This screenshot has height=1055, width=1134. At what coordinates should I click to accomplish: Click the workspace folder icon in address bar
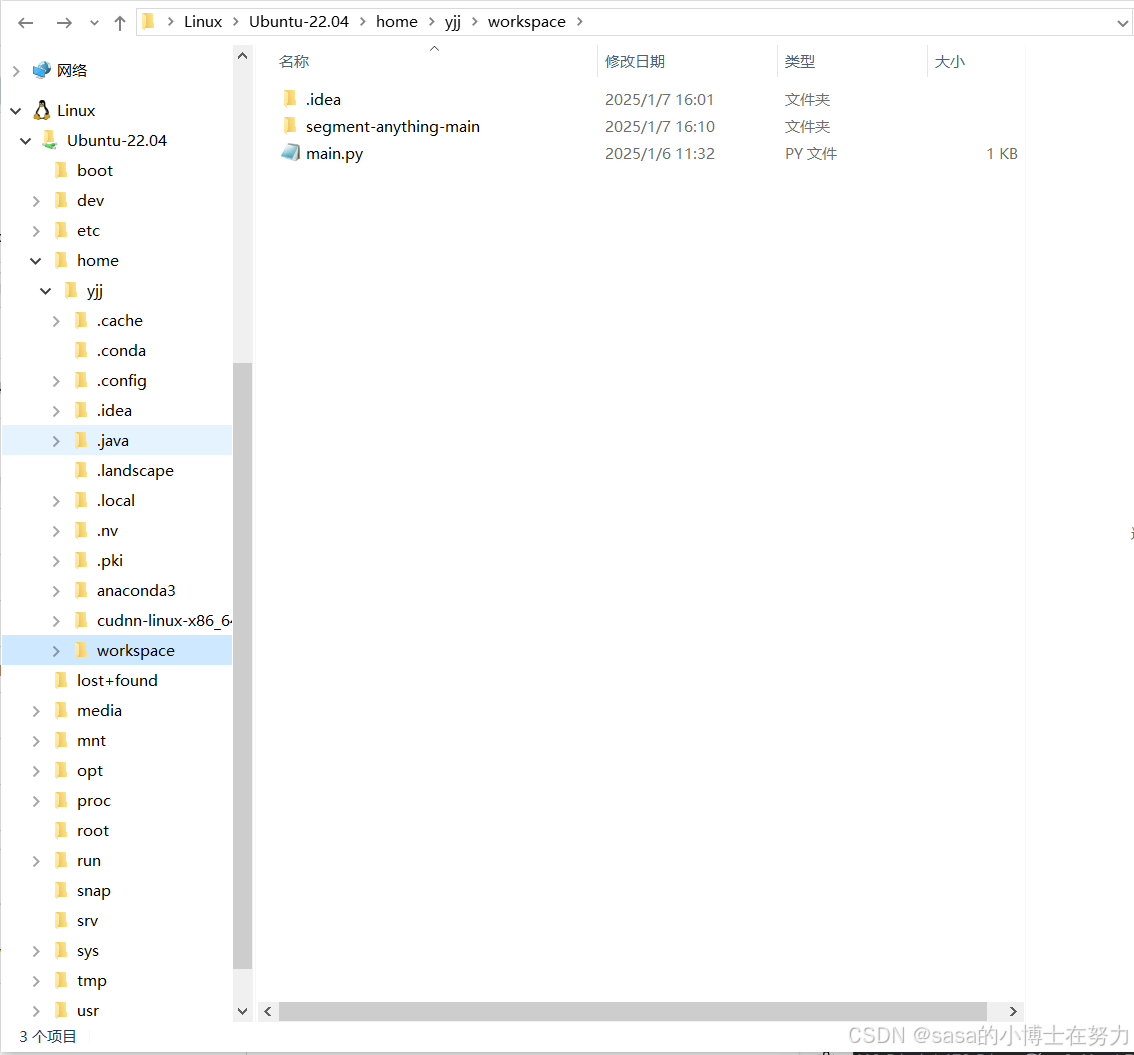click(x=526, y=21)
